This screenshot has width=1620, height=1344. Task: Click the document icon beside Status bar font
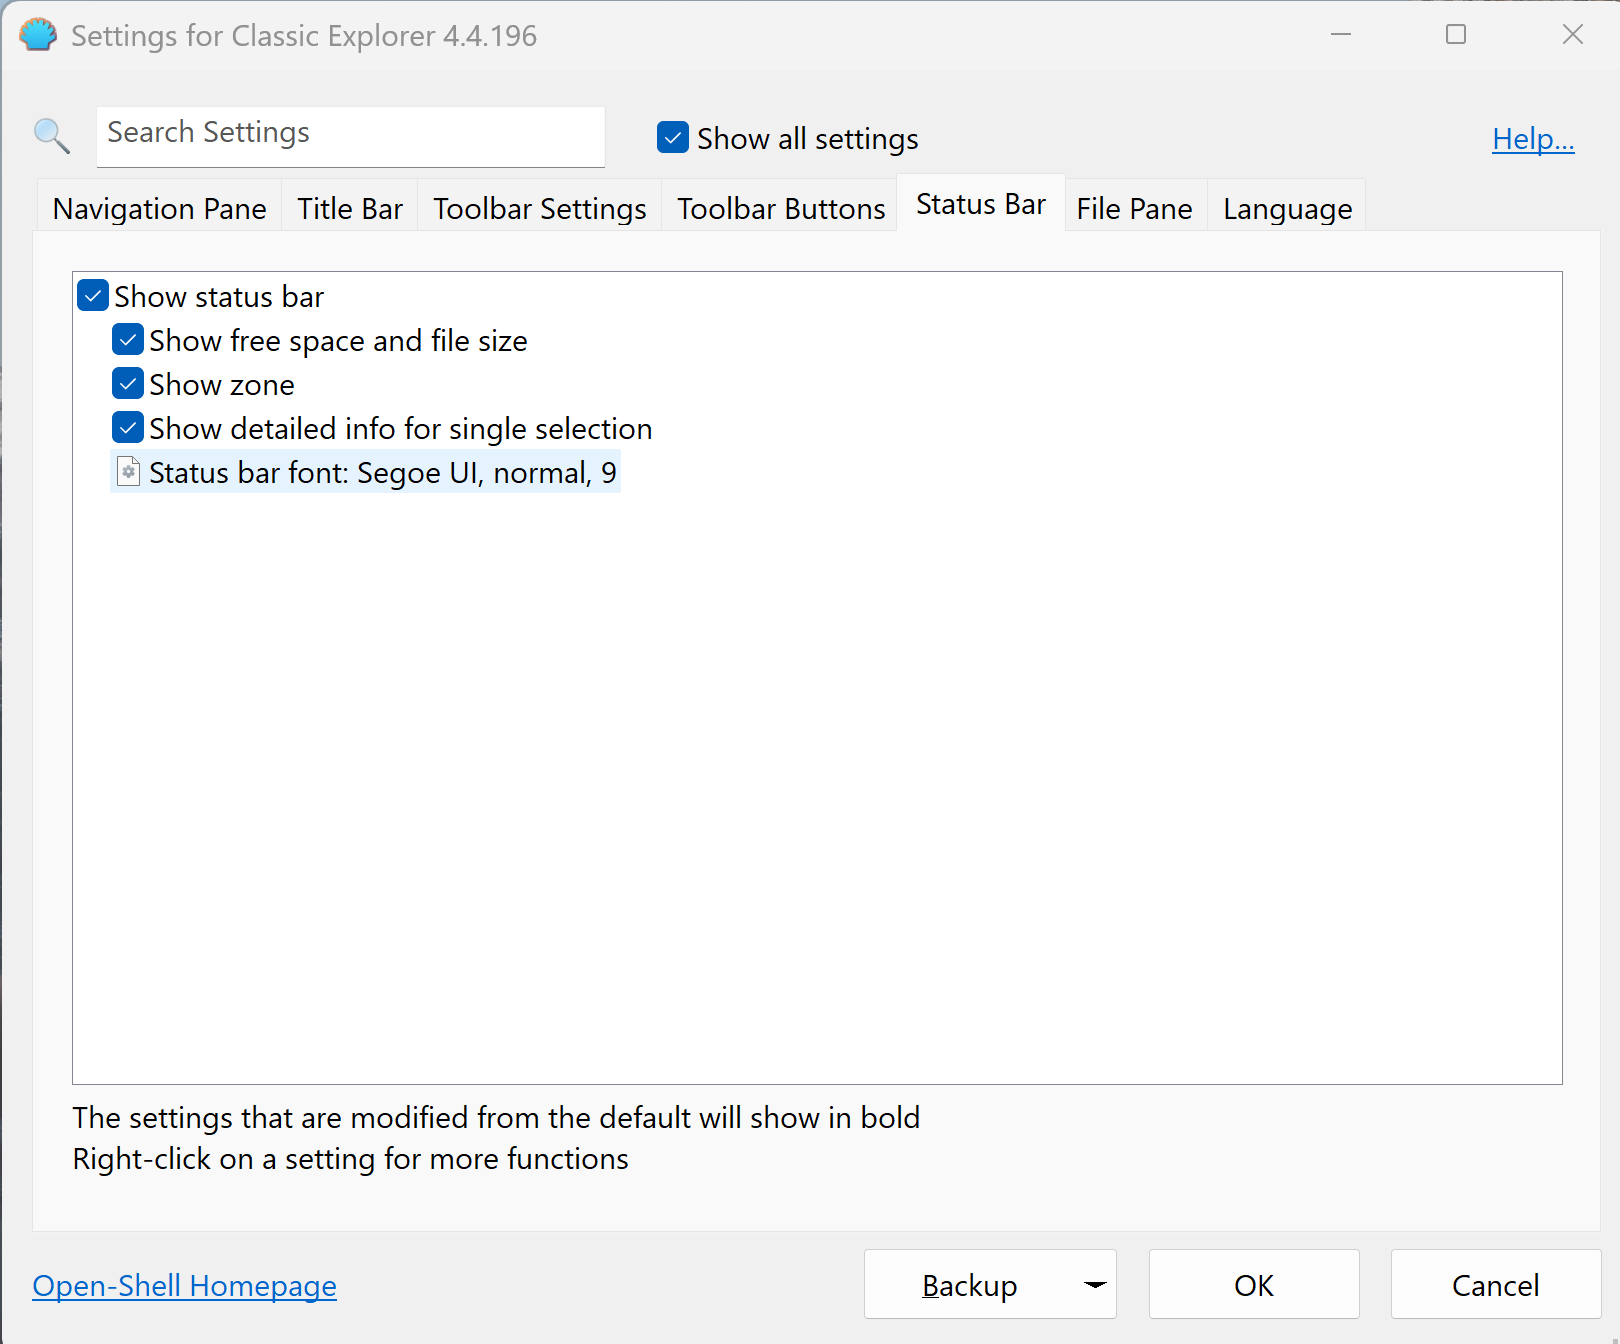(129, 471)
